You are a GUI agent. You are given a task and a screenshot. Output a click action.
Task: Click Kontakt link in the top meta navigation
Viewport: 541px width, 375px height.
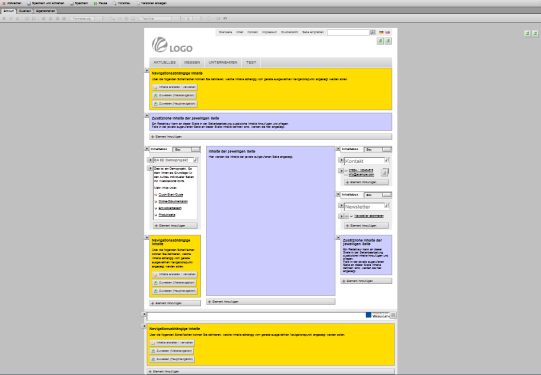[x=253, y=32]
